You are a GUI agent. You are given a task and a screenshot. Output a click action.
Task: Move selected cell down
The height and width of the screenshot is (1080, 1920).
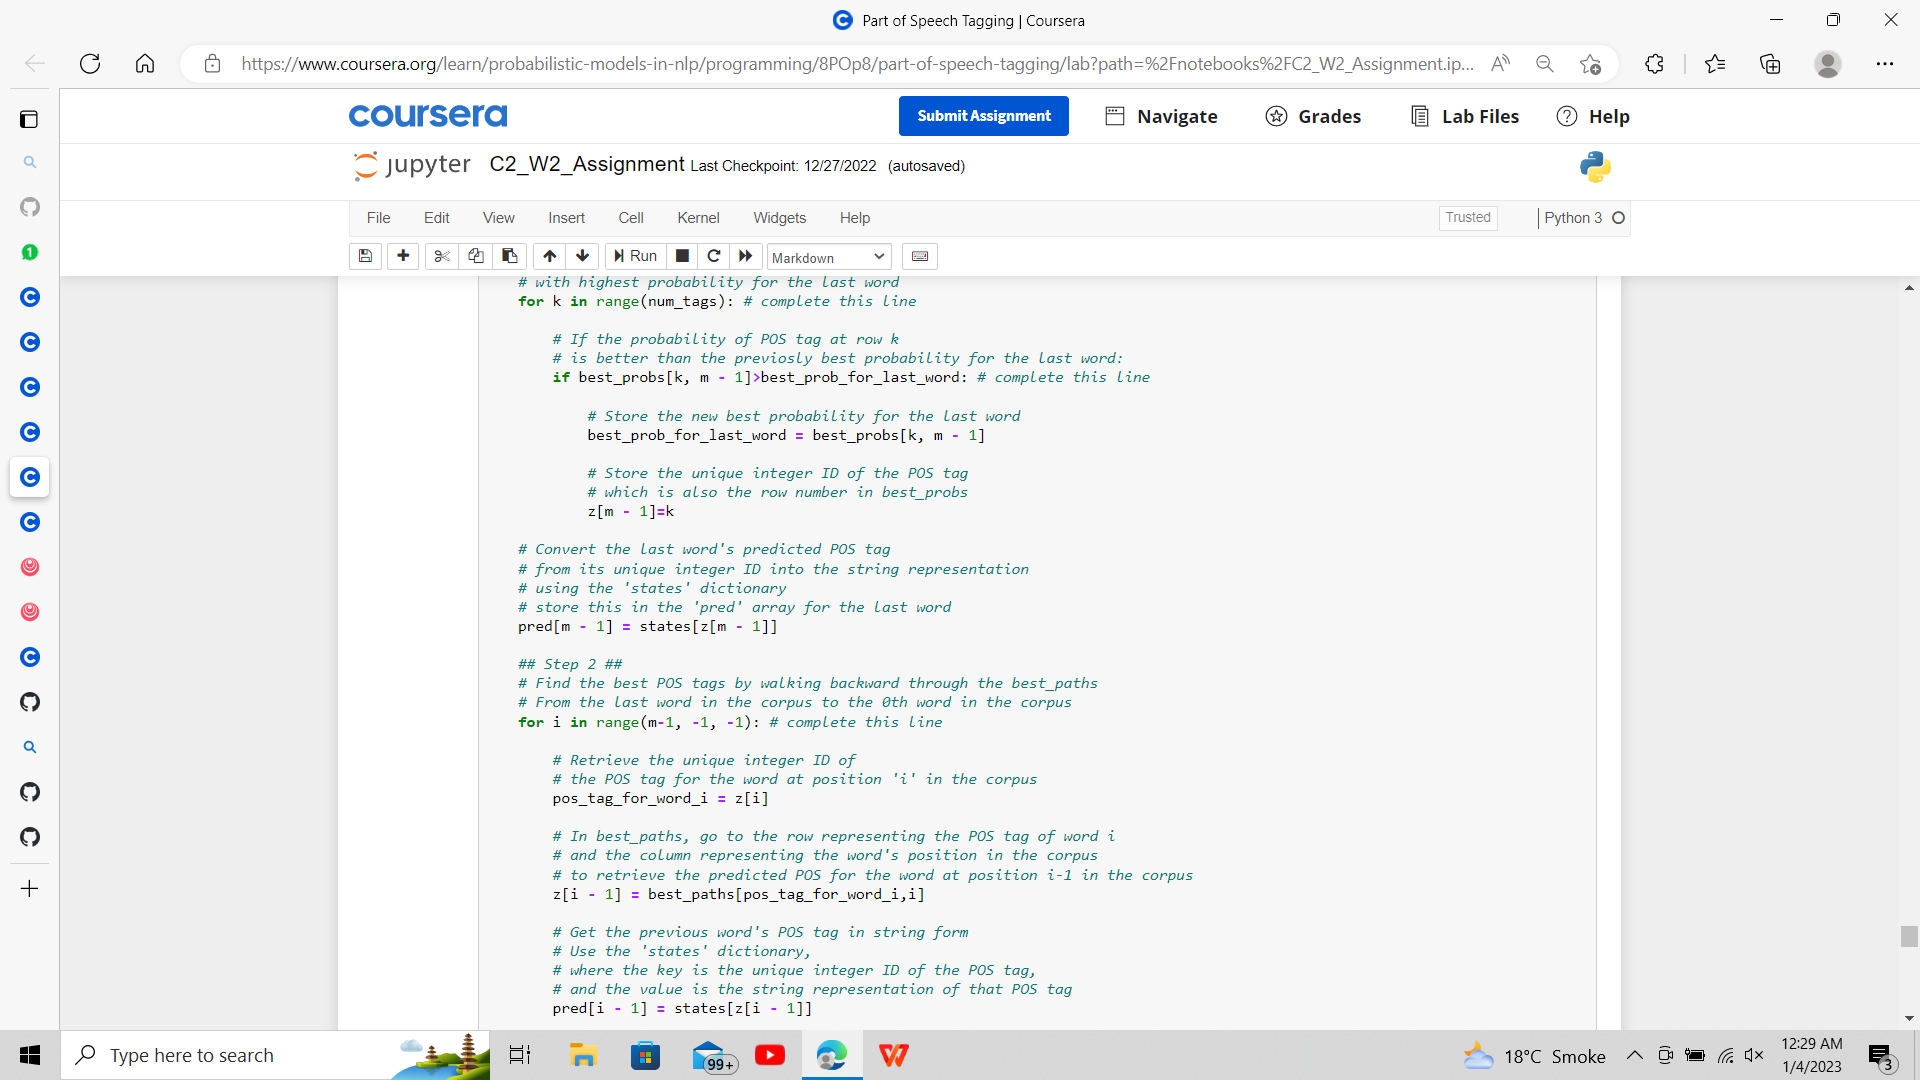(x=582, y=256)
